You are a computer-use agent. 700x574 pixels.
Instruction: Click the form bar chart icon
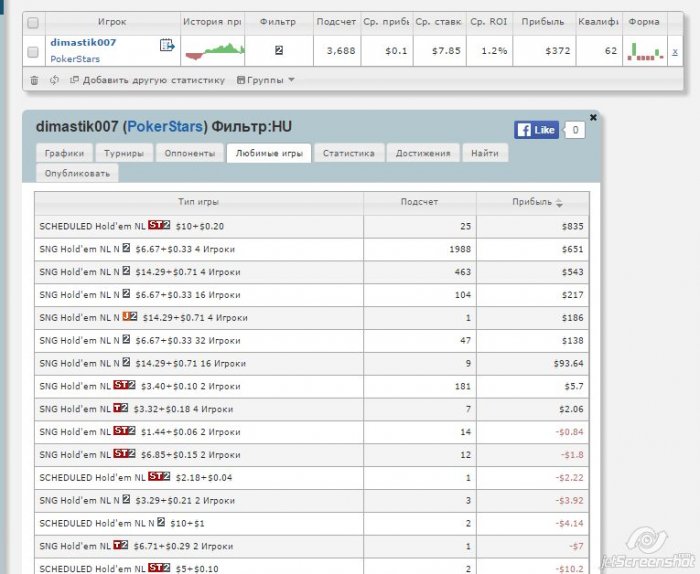pyautogui.click(x=644, y=51)
